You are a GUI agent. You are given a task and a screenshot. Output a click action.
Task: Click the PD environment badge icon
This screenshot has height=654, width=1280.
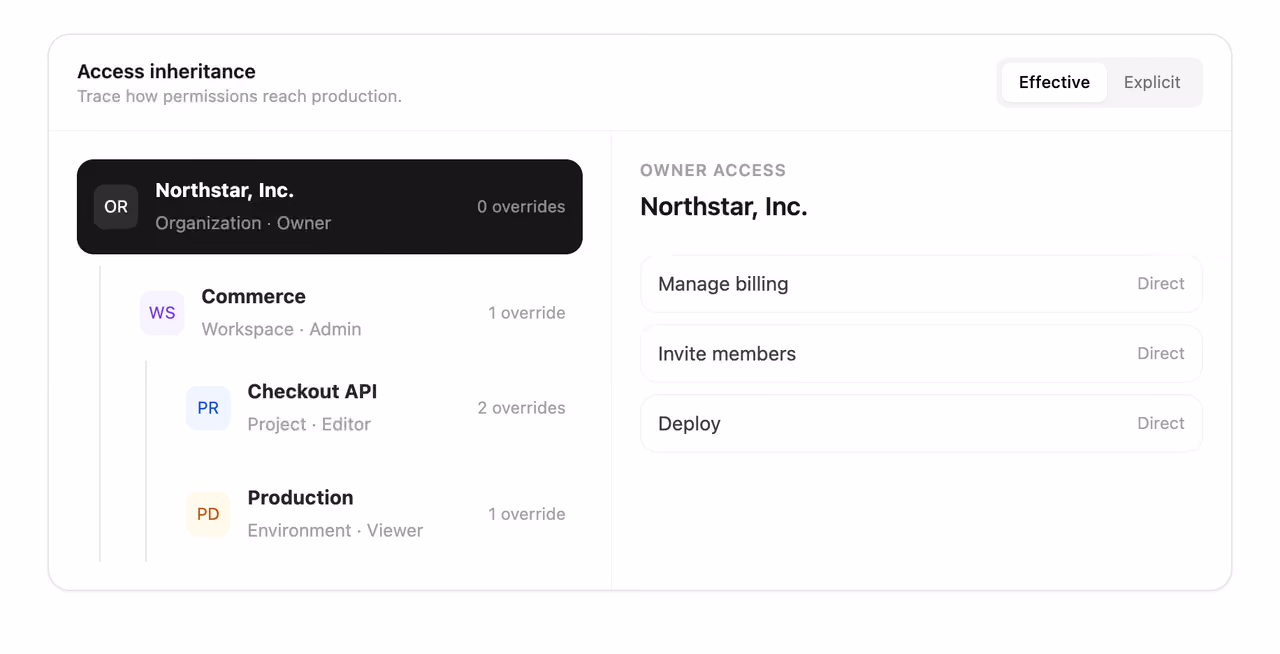point(208,514)
